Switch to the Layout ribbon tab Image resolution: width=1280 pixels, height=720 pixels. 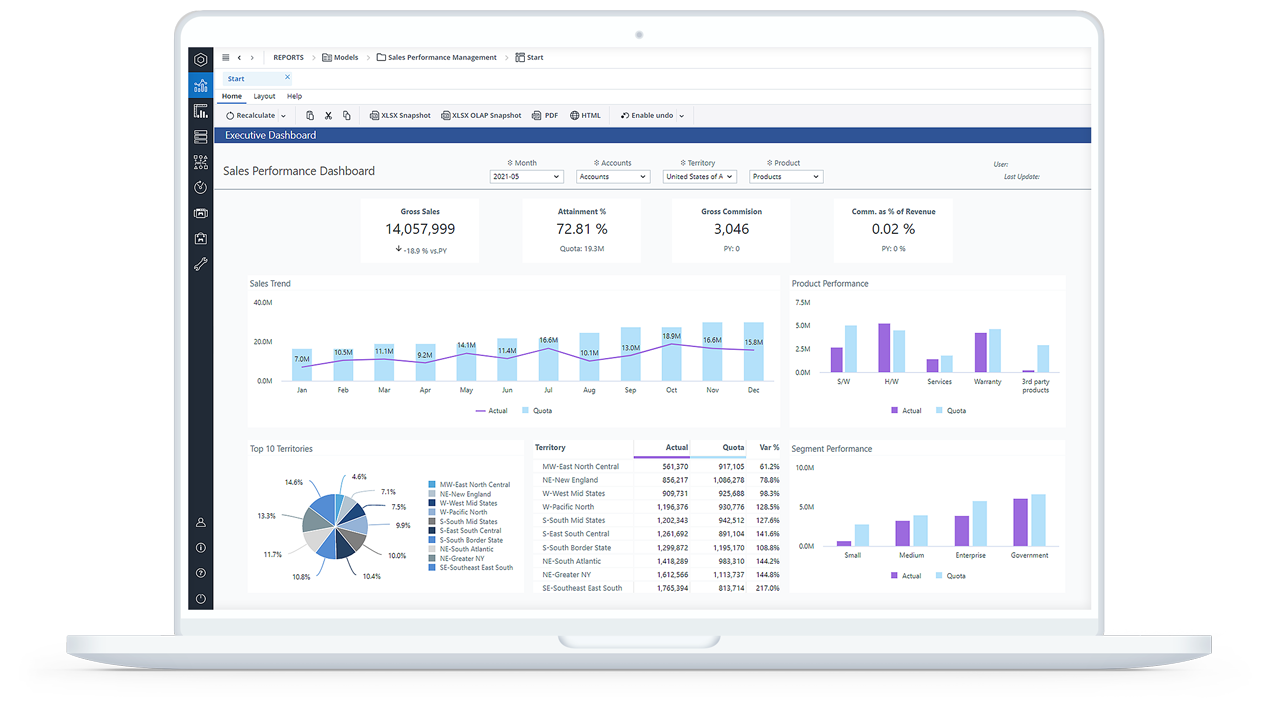coord(264,96)
